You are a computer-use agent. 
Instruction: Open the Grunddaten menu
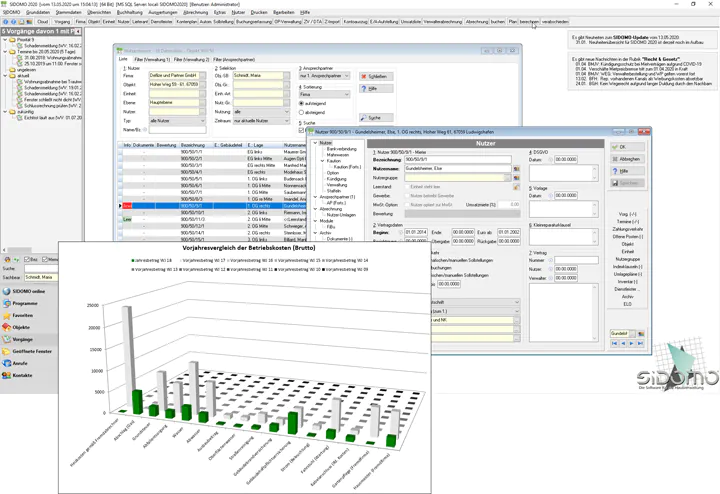(x=38, y=12)
